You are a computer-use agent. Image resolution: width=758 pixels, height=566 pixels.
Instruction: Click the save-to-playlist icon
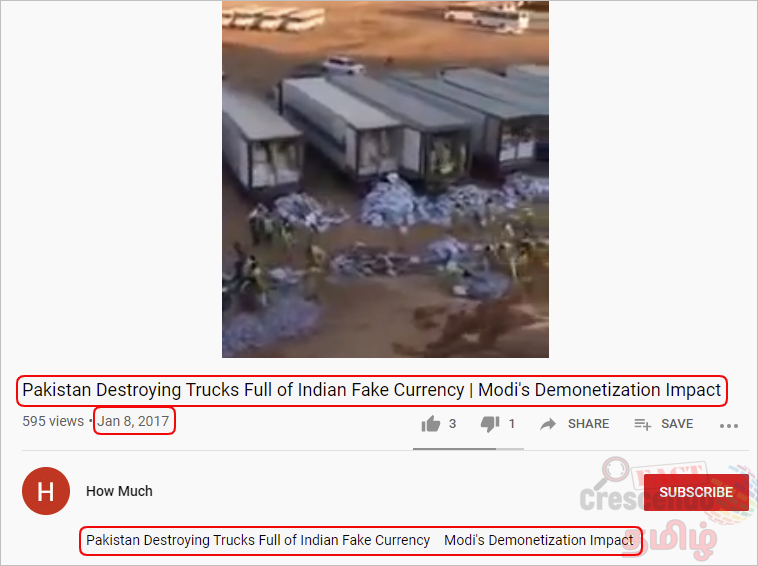pos(642,424)
